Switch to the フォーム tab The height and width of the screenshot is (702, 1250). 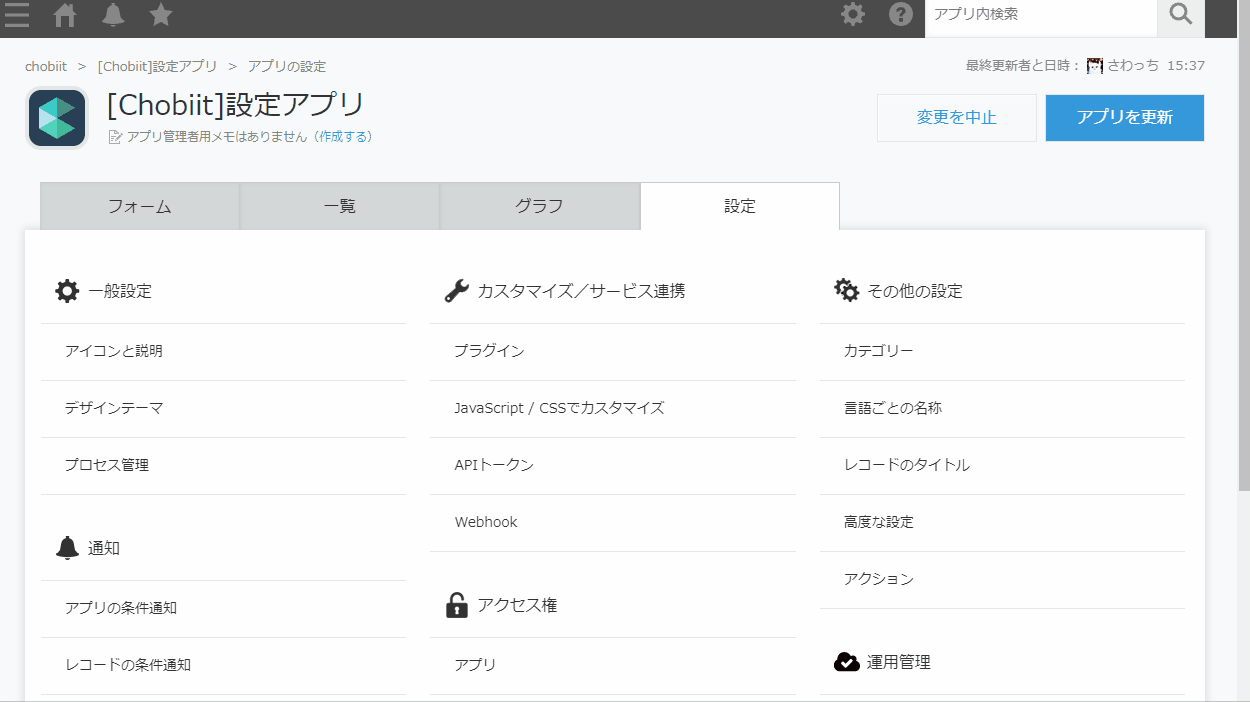point(140,206)
